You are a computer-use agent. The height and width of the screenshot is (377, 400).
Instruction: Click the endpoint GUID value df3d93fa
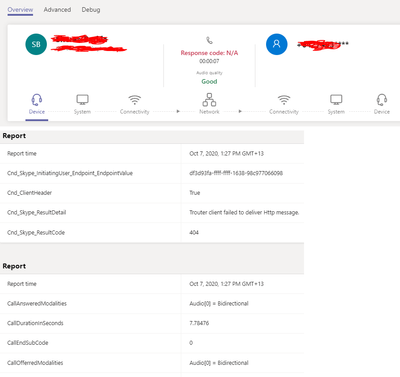click(236, 173)
